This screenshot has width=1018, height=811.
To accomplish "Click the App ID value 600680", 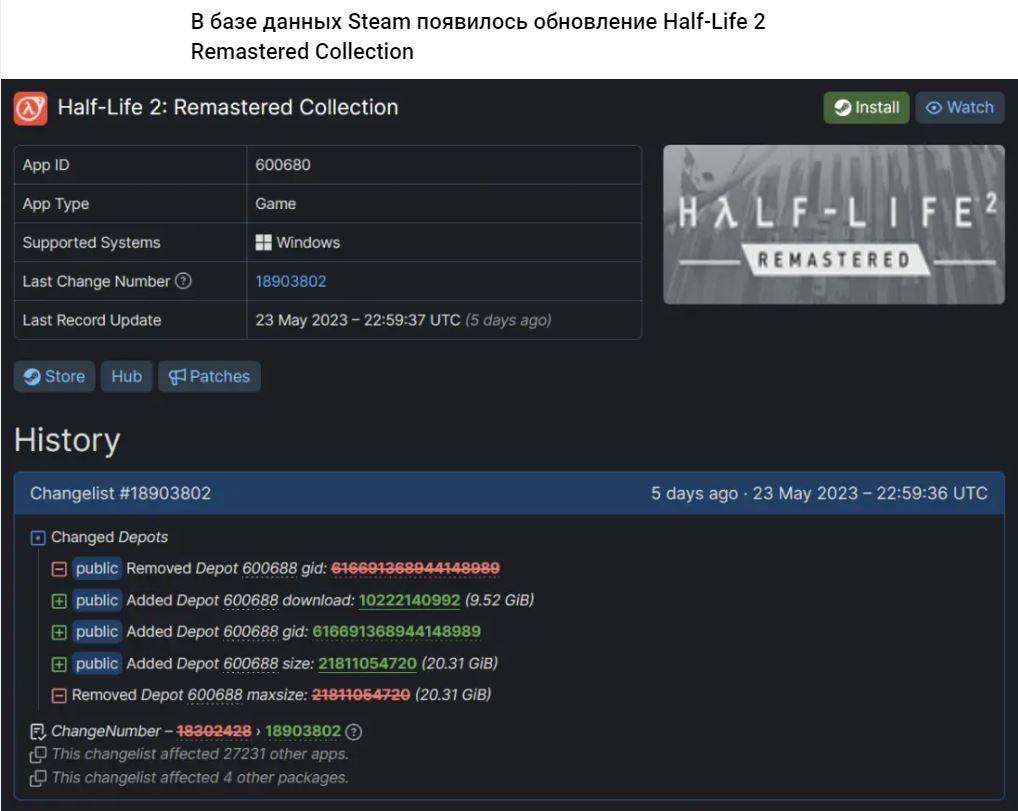I will click(x=283, y=165).
